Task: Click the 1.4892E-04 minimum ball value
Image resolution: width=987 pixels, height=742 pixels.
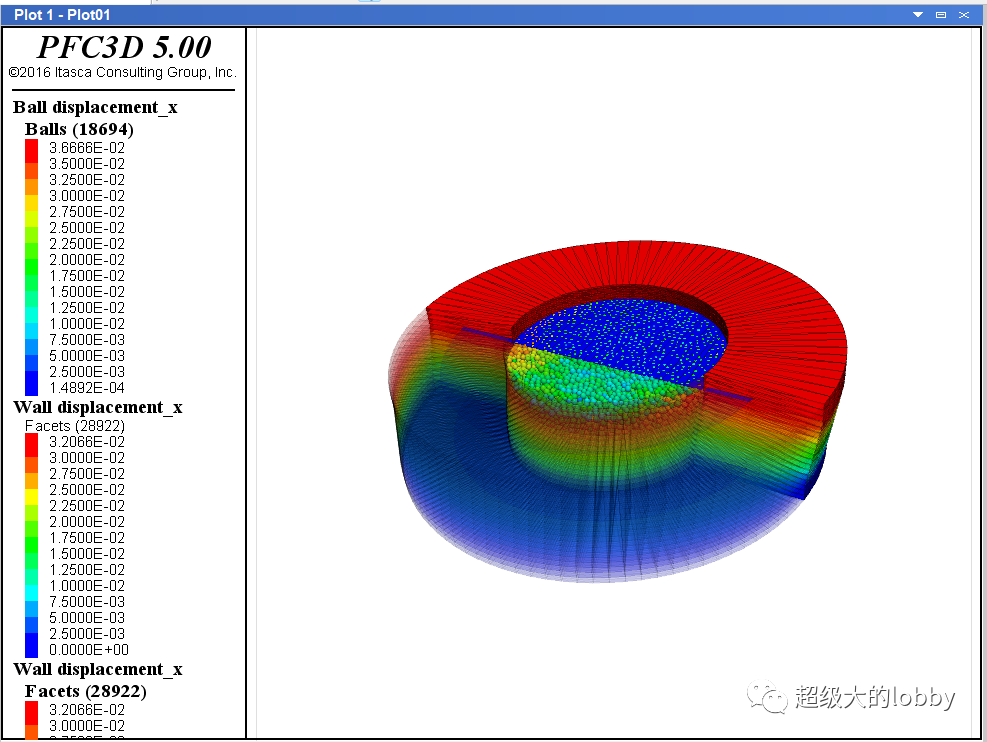Action: coord(87,388)
